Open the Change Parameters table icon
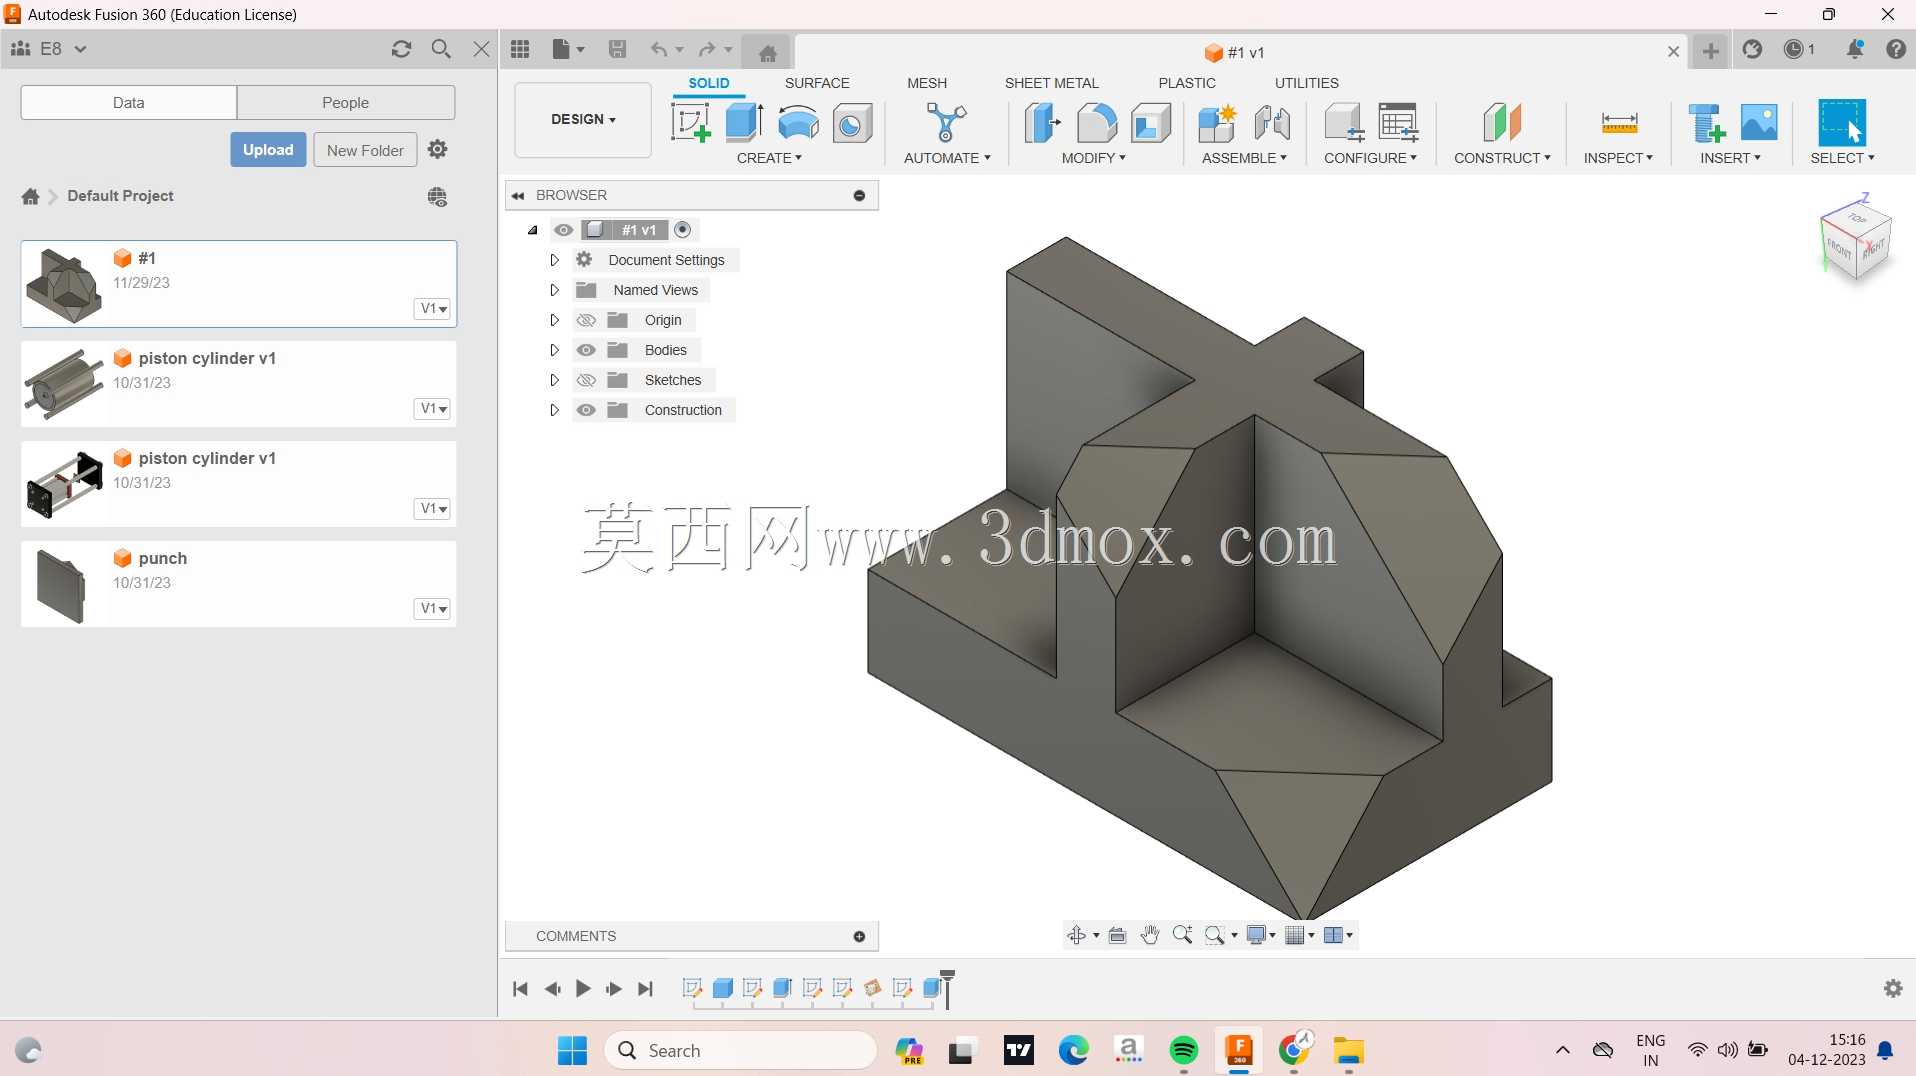The image size is (1916, 1076). [x=1398, y=123]
